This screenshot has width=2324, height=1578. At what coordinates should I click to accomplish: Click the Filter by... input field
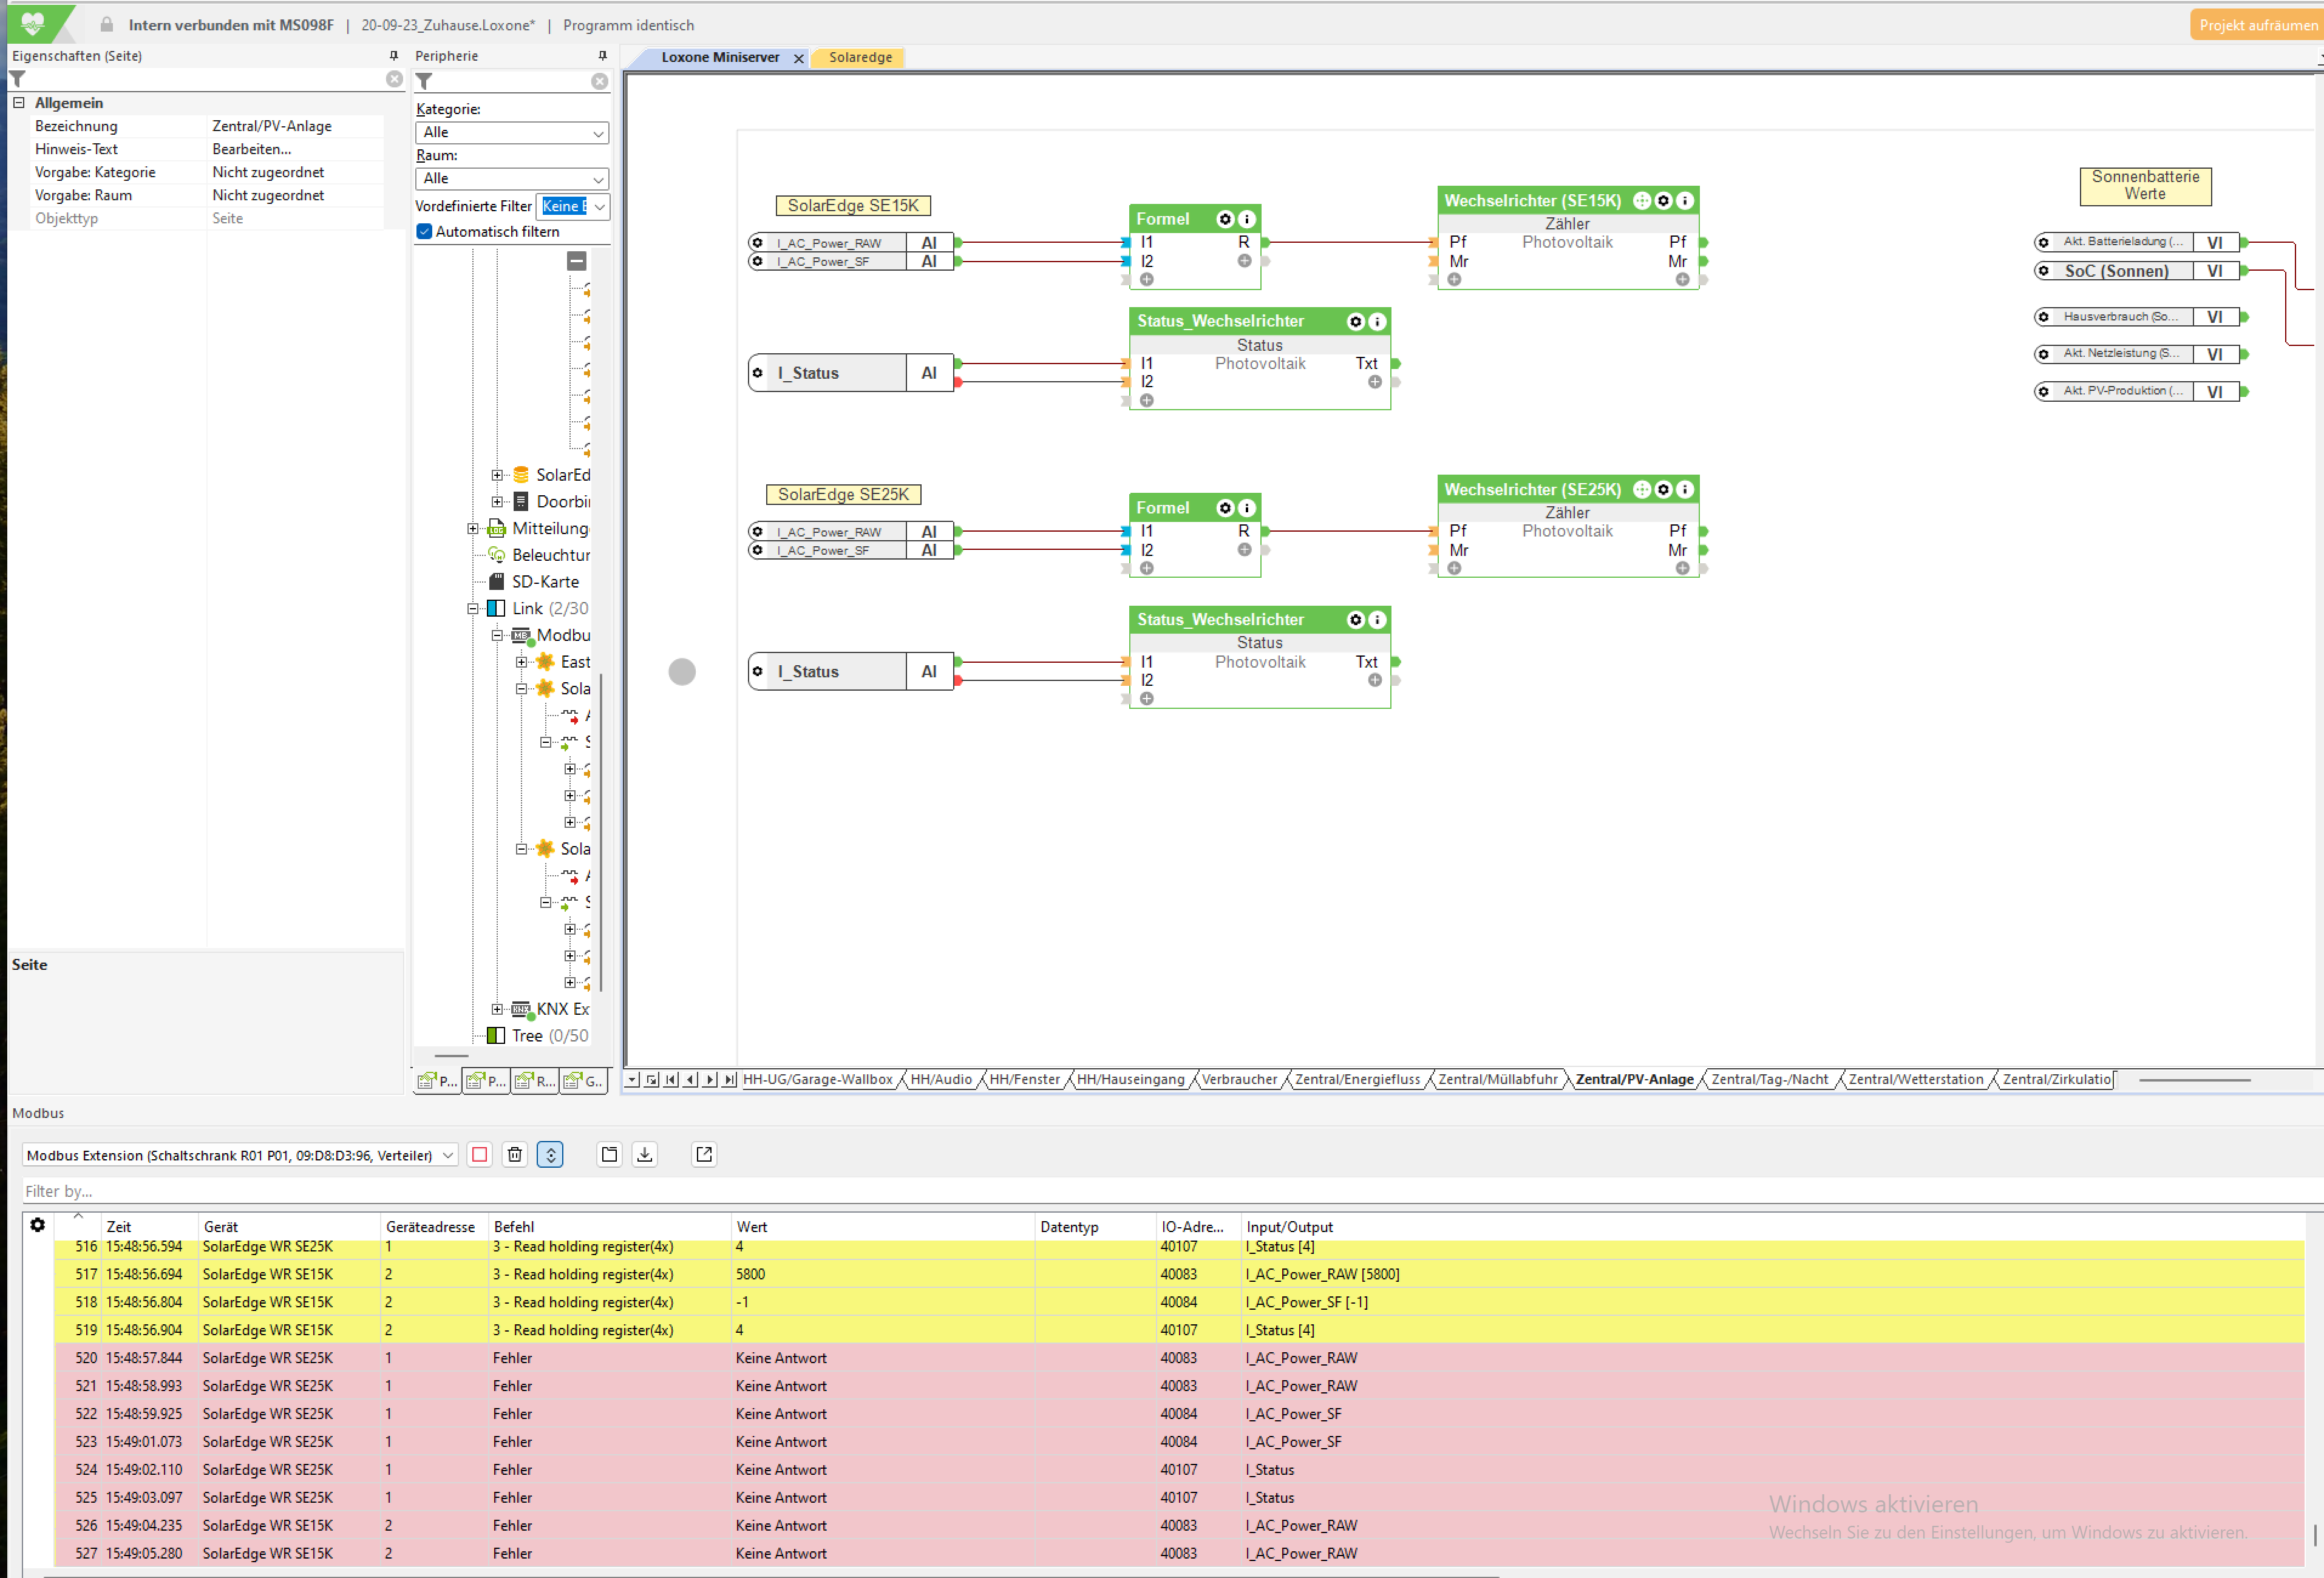point(600,1191)
